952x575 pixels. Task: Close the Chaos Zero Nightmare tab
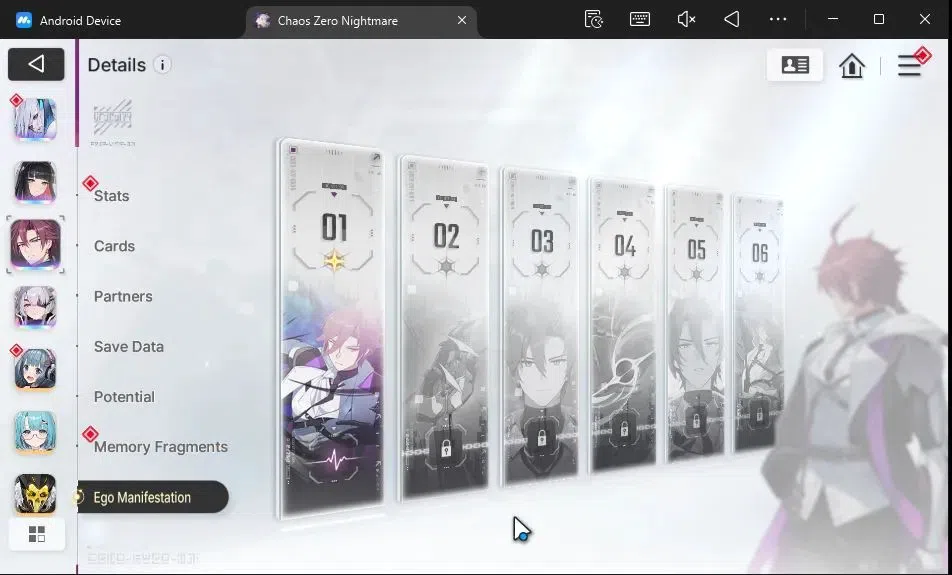[x=462, y=20]
